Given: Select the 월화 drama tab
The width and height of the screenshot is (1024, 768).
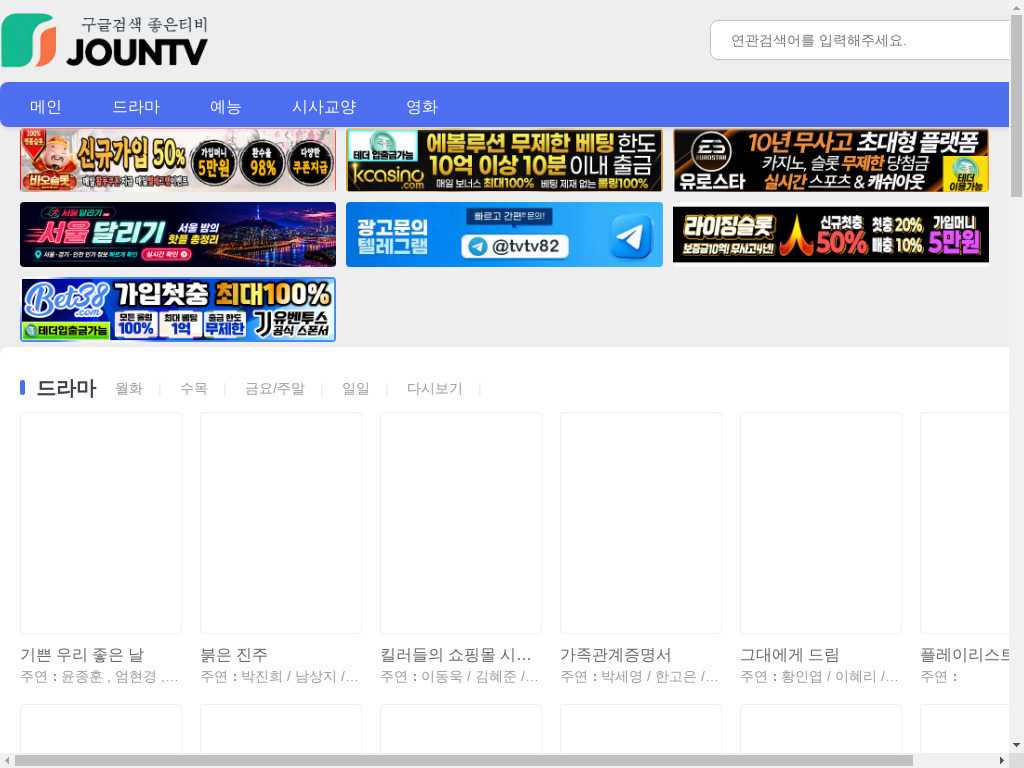Looking at the screenshot, I should click(129, 389).
